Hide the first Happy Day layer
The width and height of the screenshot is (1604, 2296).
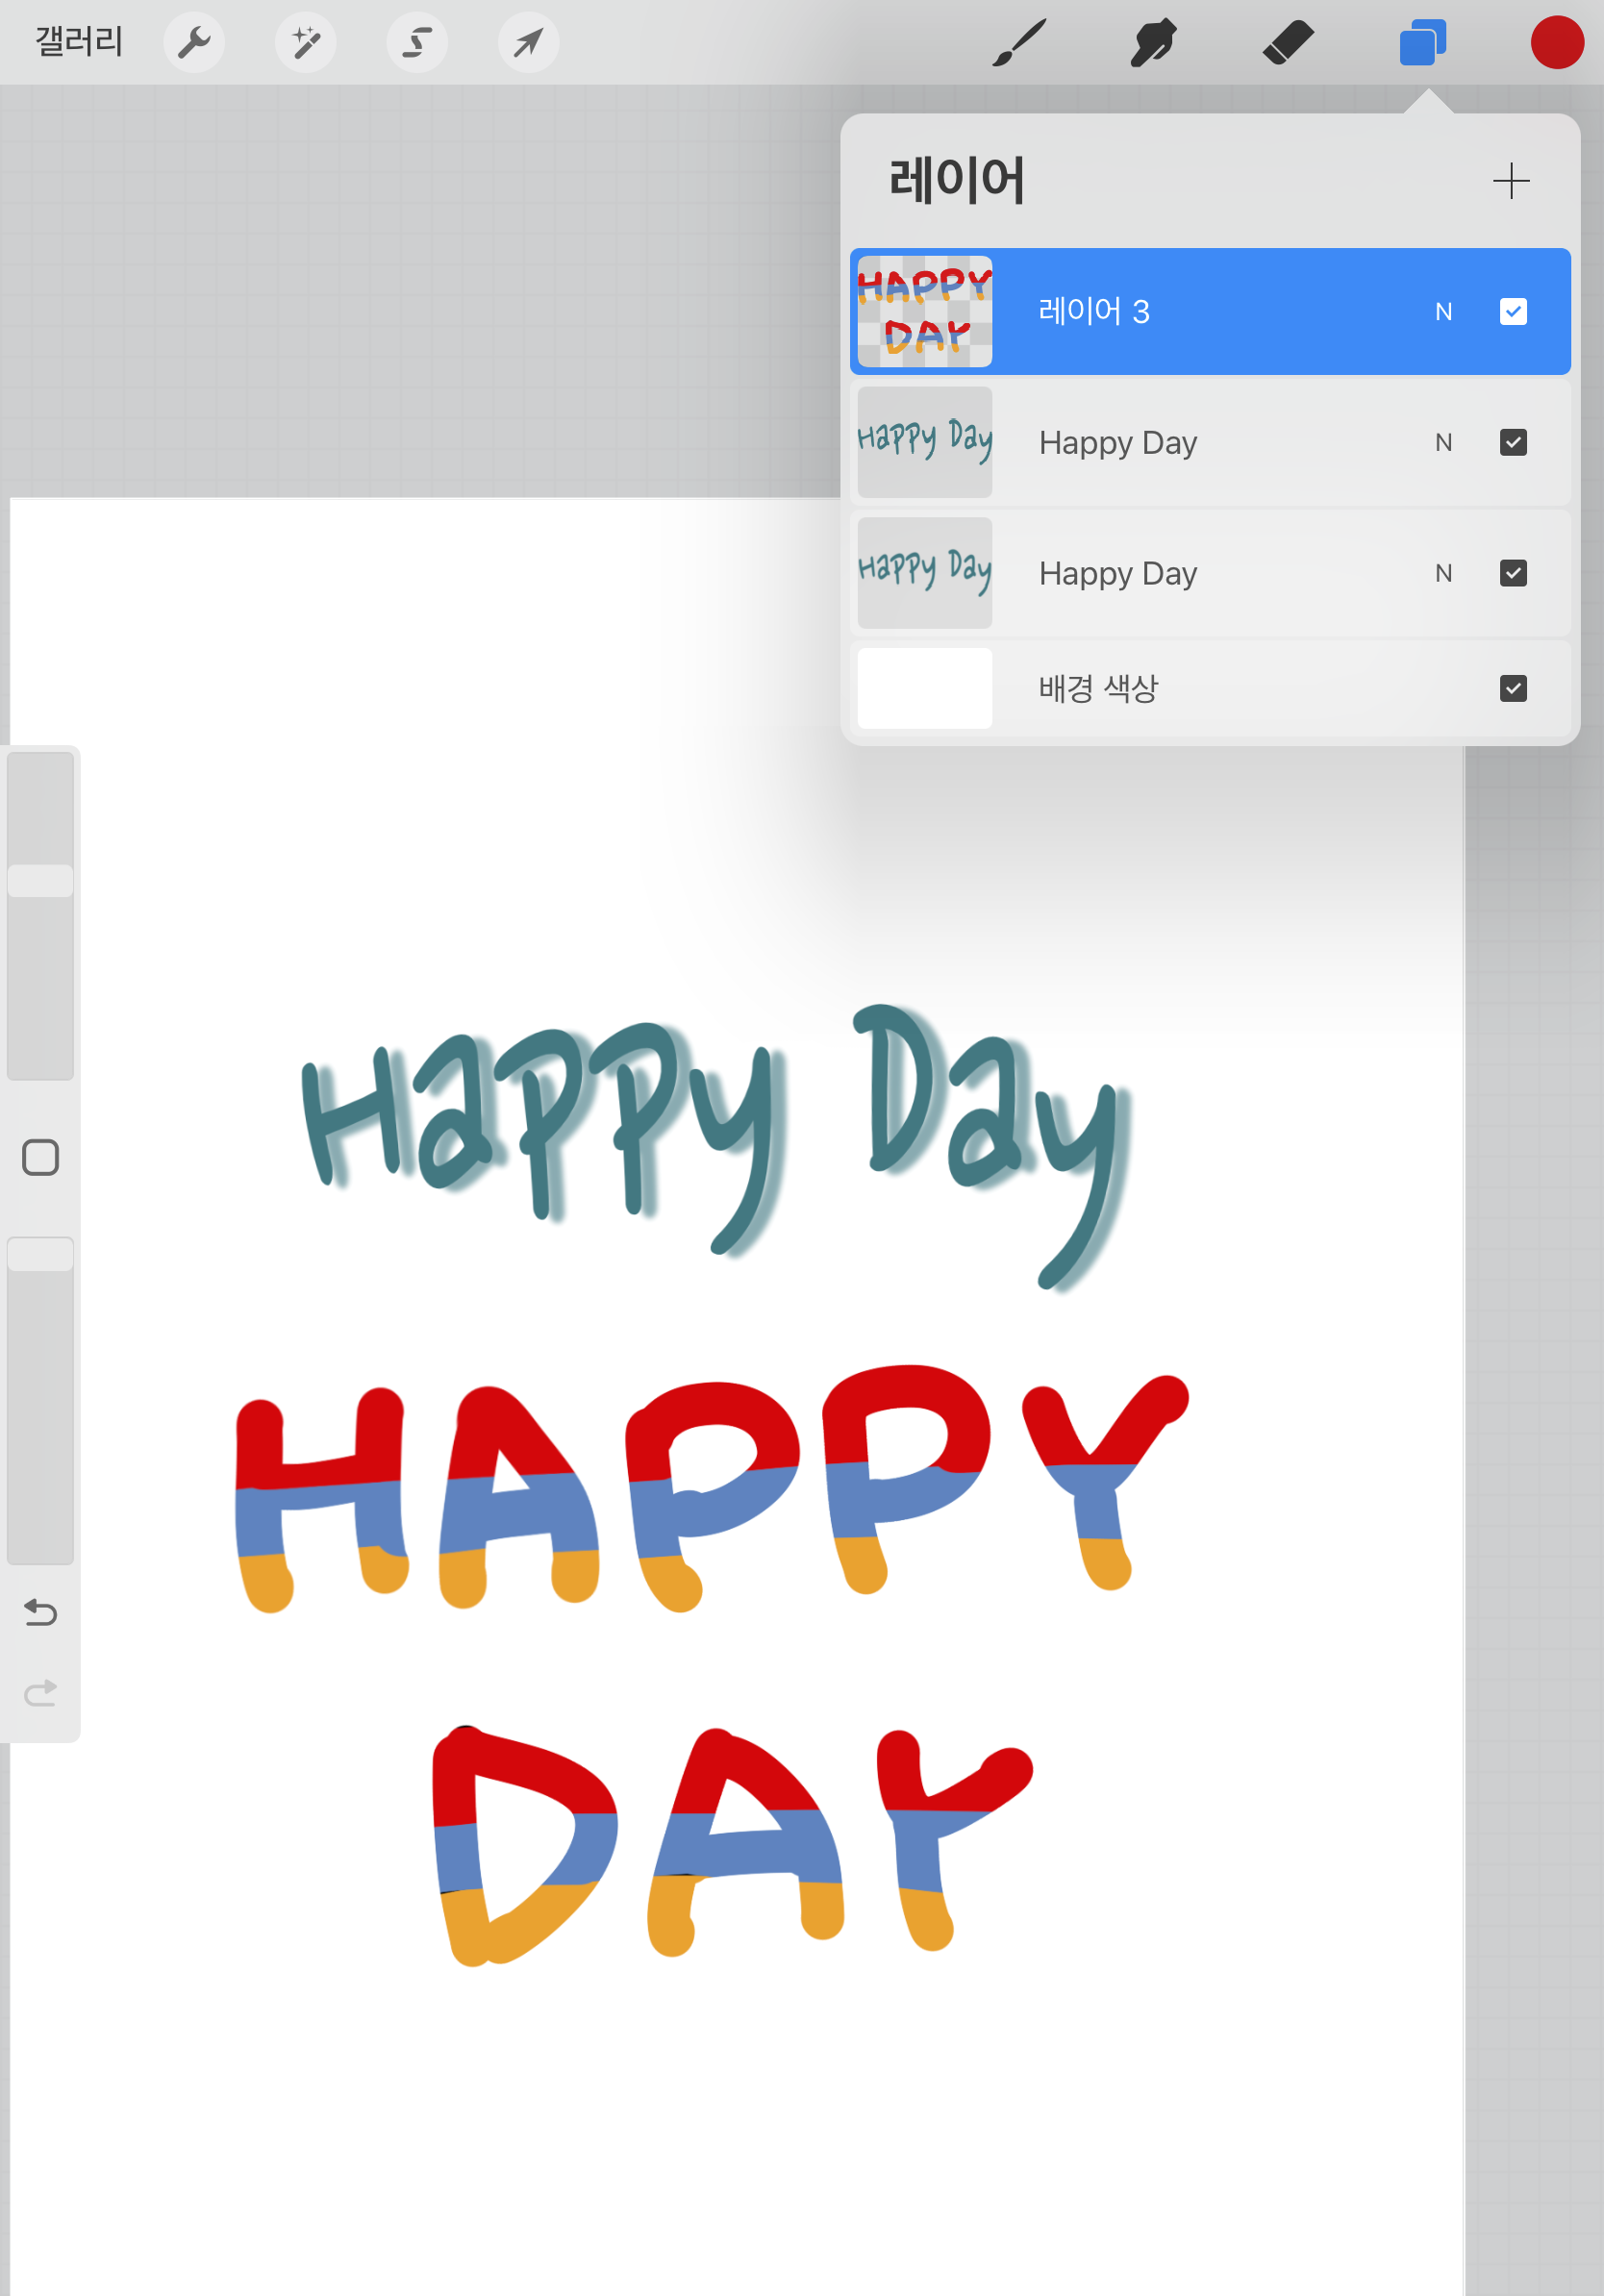click(x=1513, y=443)
